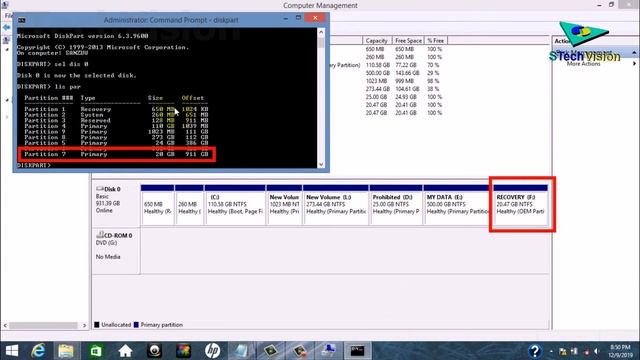This screenshot has width=640, height=360.
Task: Select the RECOVERY (F:) 20.47 GB partition block
Action: 520,204
